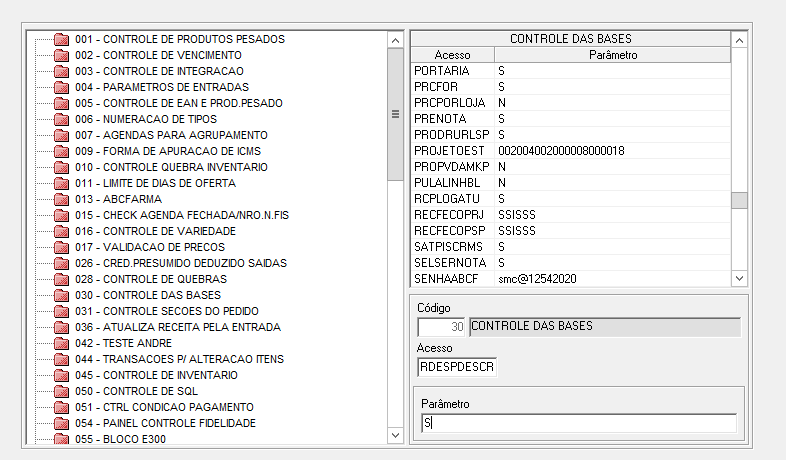This screenshot has width=786, height=460.
Task: Click folder icon of 016 - CONTROLE DE VARIEDADE
Action: tap(61, 232)
